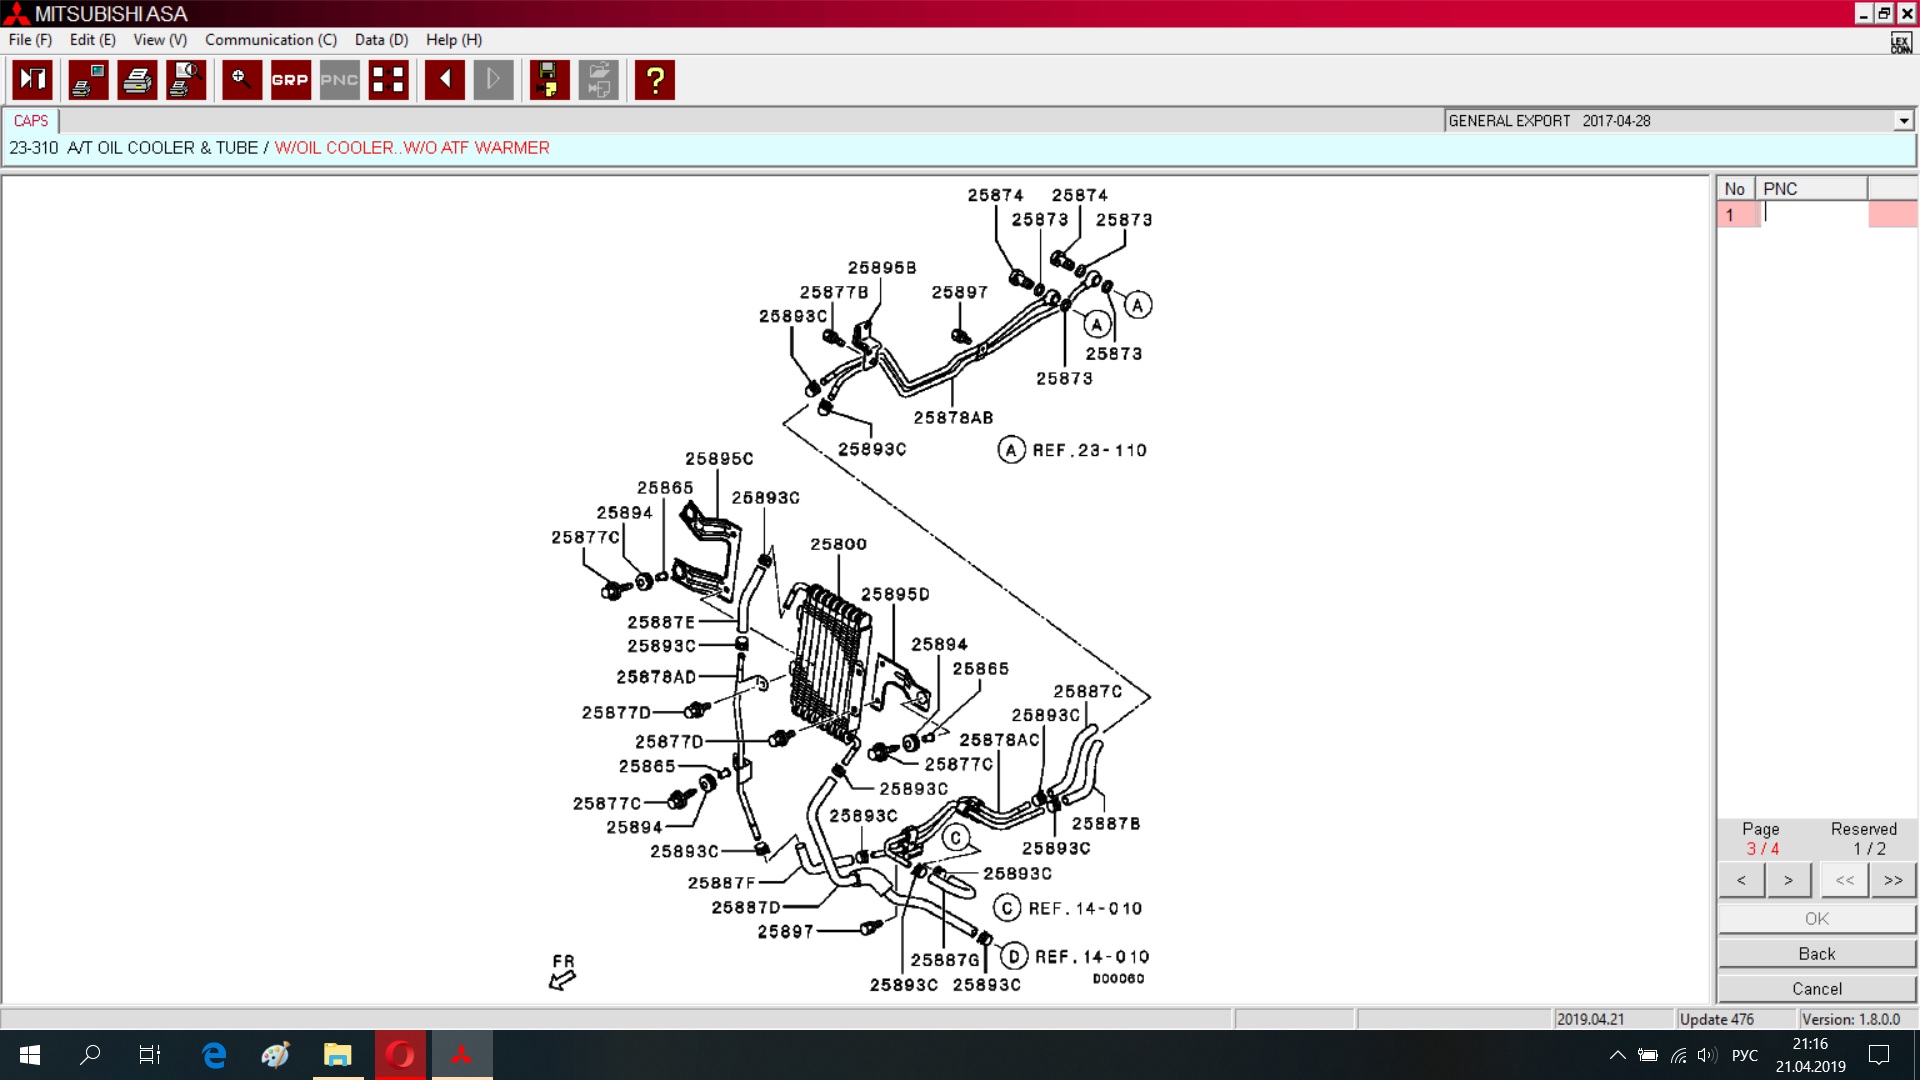1920x1080 pixels.
Task: Open help with yellow question mark
Action: click(x=655, y=80)
